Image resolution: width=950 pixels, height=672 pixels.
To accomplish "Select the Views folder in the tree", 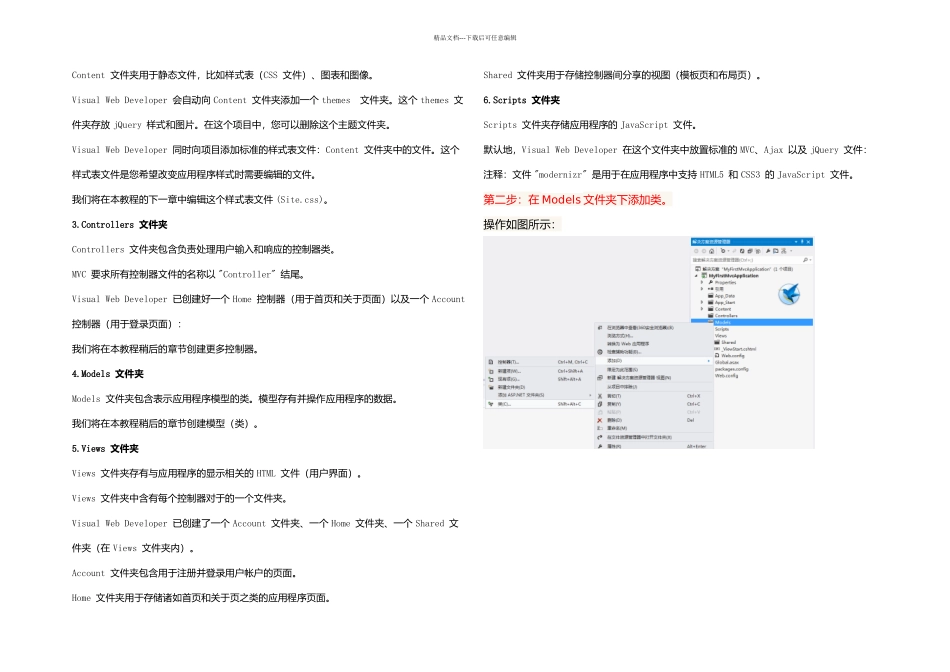I will coord(721,336).
